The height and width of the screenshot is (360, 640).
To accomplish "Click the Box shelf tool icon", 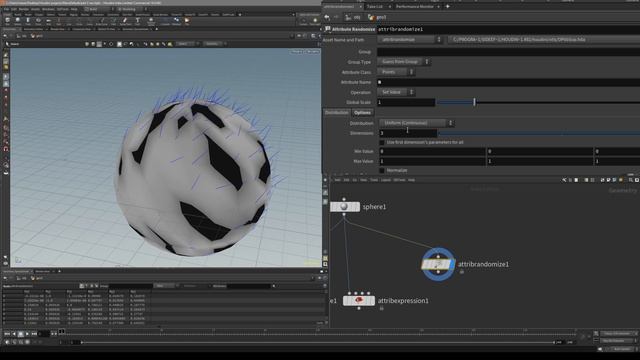I will pyautogui.click(x=7, y=20).
